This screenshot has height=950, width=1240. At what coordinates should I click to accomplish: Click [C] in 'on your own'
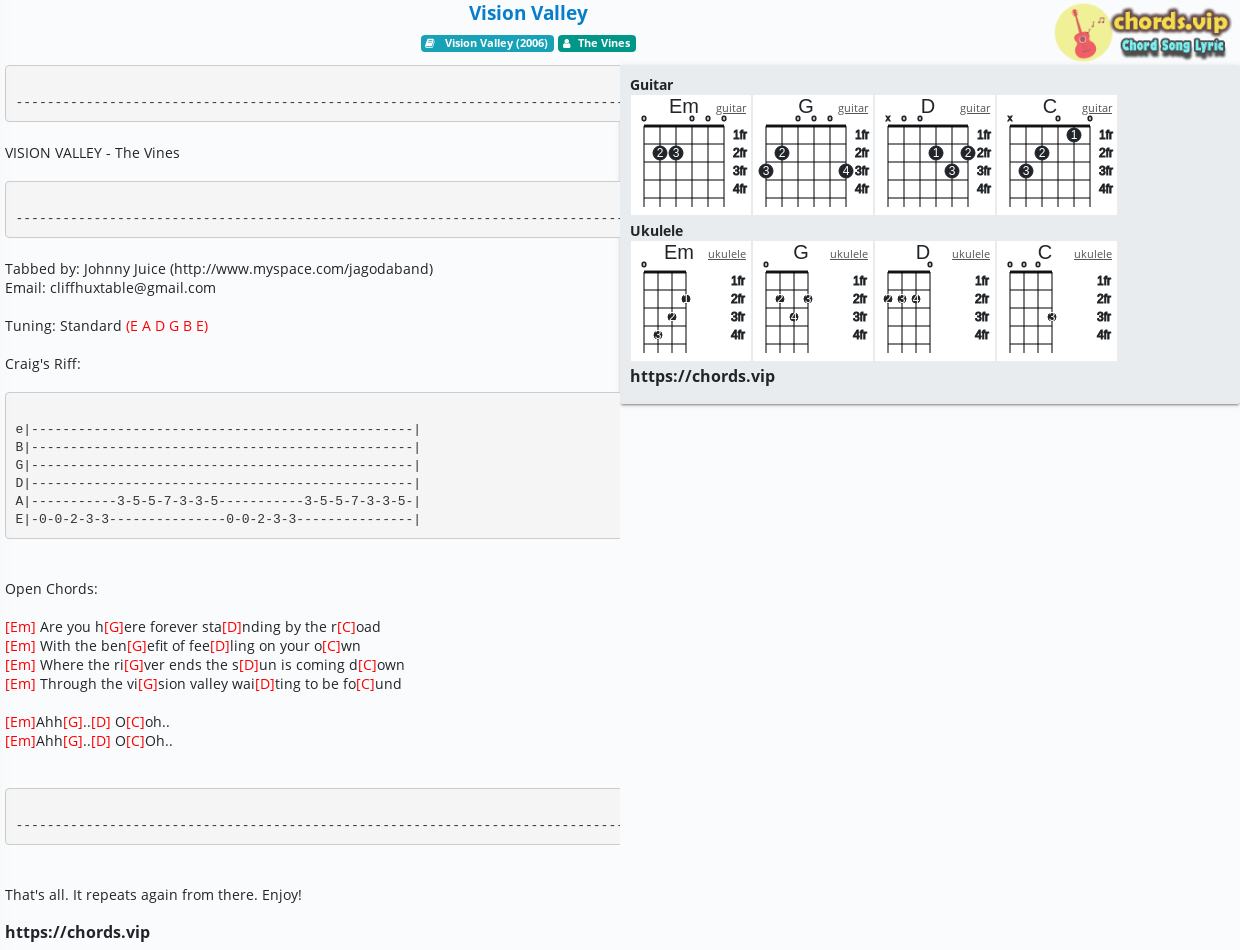coord(332,646)
